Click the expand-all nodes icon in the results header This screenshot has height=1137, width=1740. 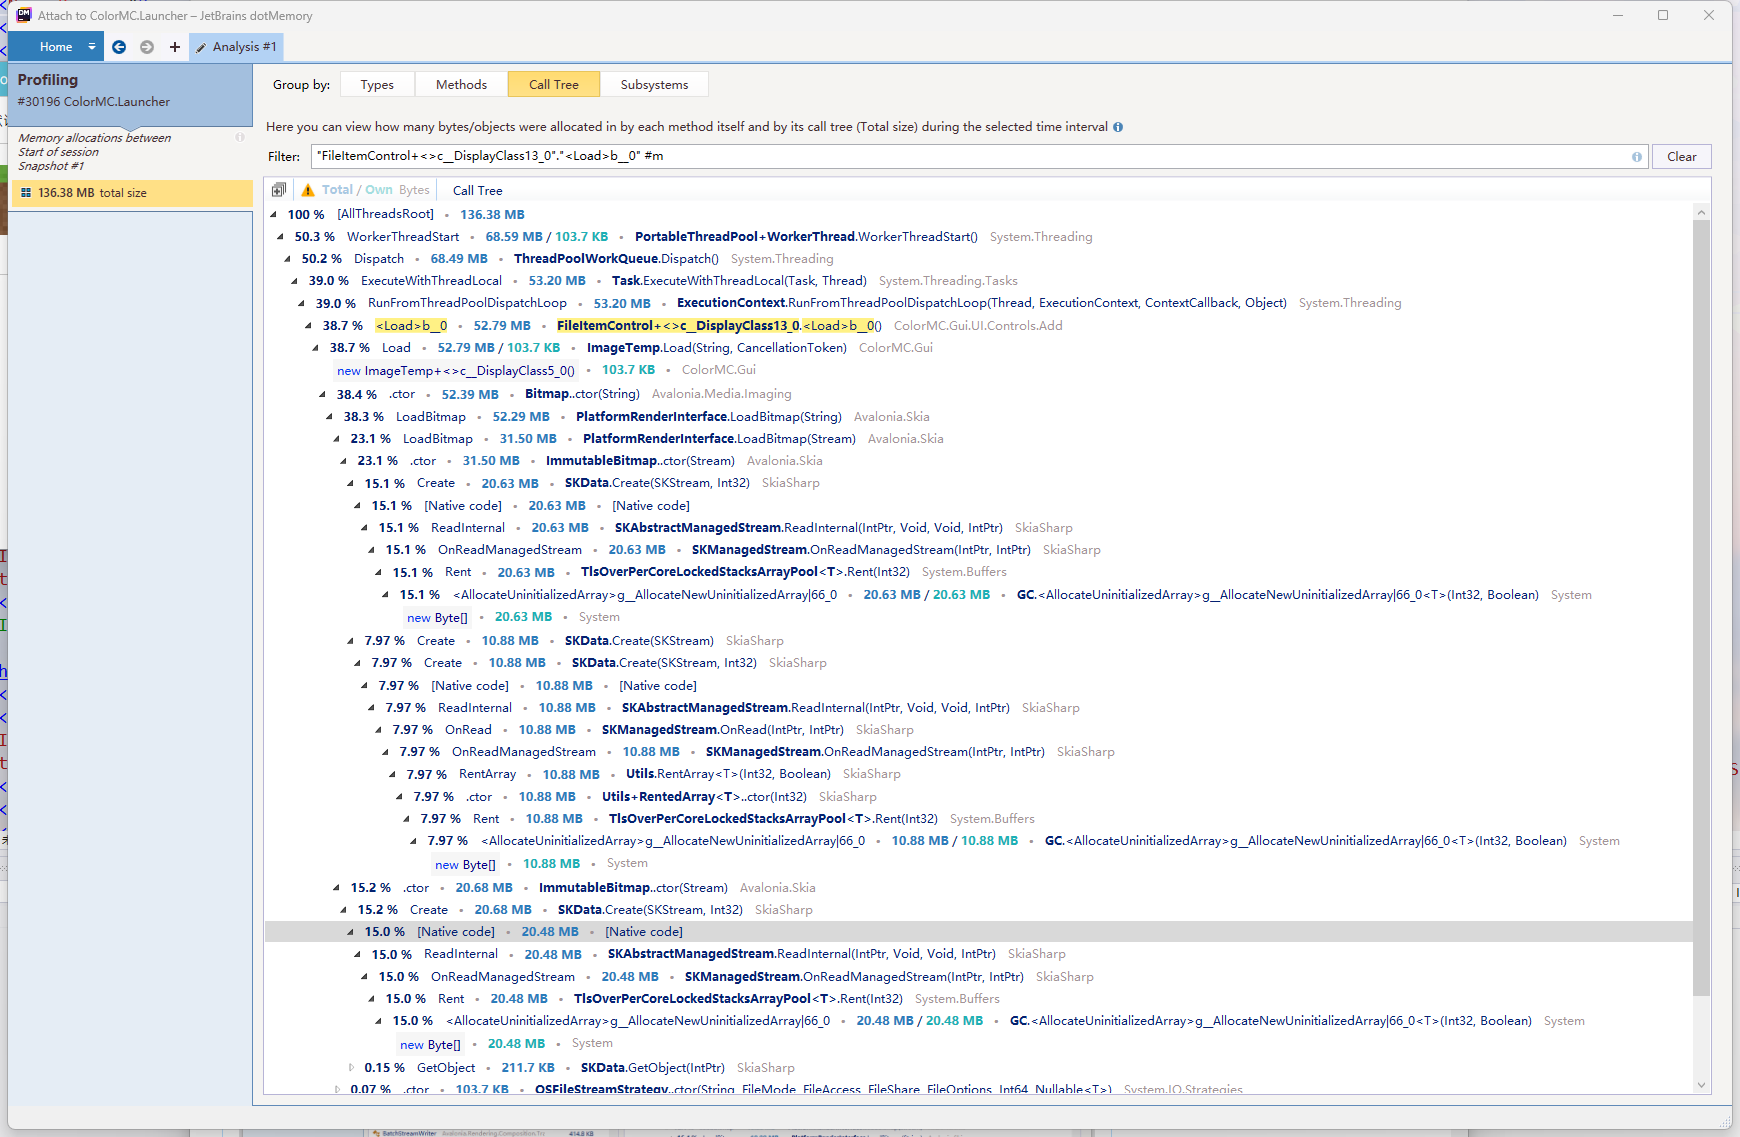279,189
